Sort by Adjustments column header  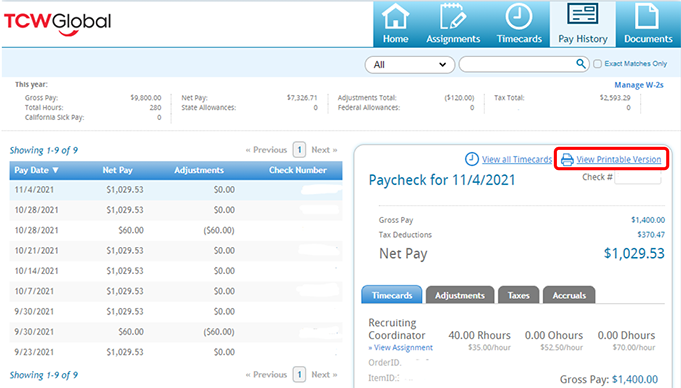199,170
